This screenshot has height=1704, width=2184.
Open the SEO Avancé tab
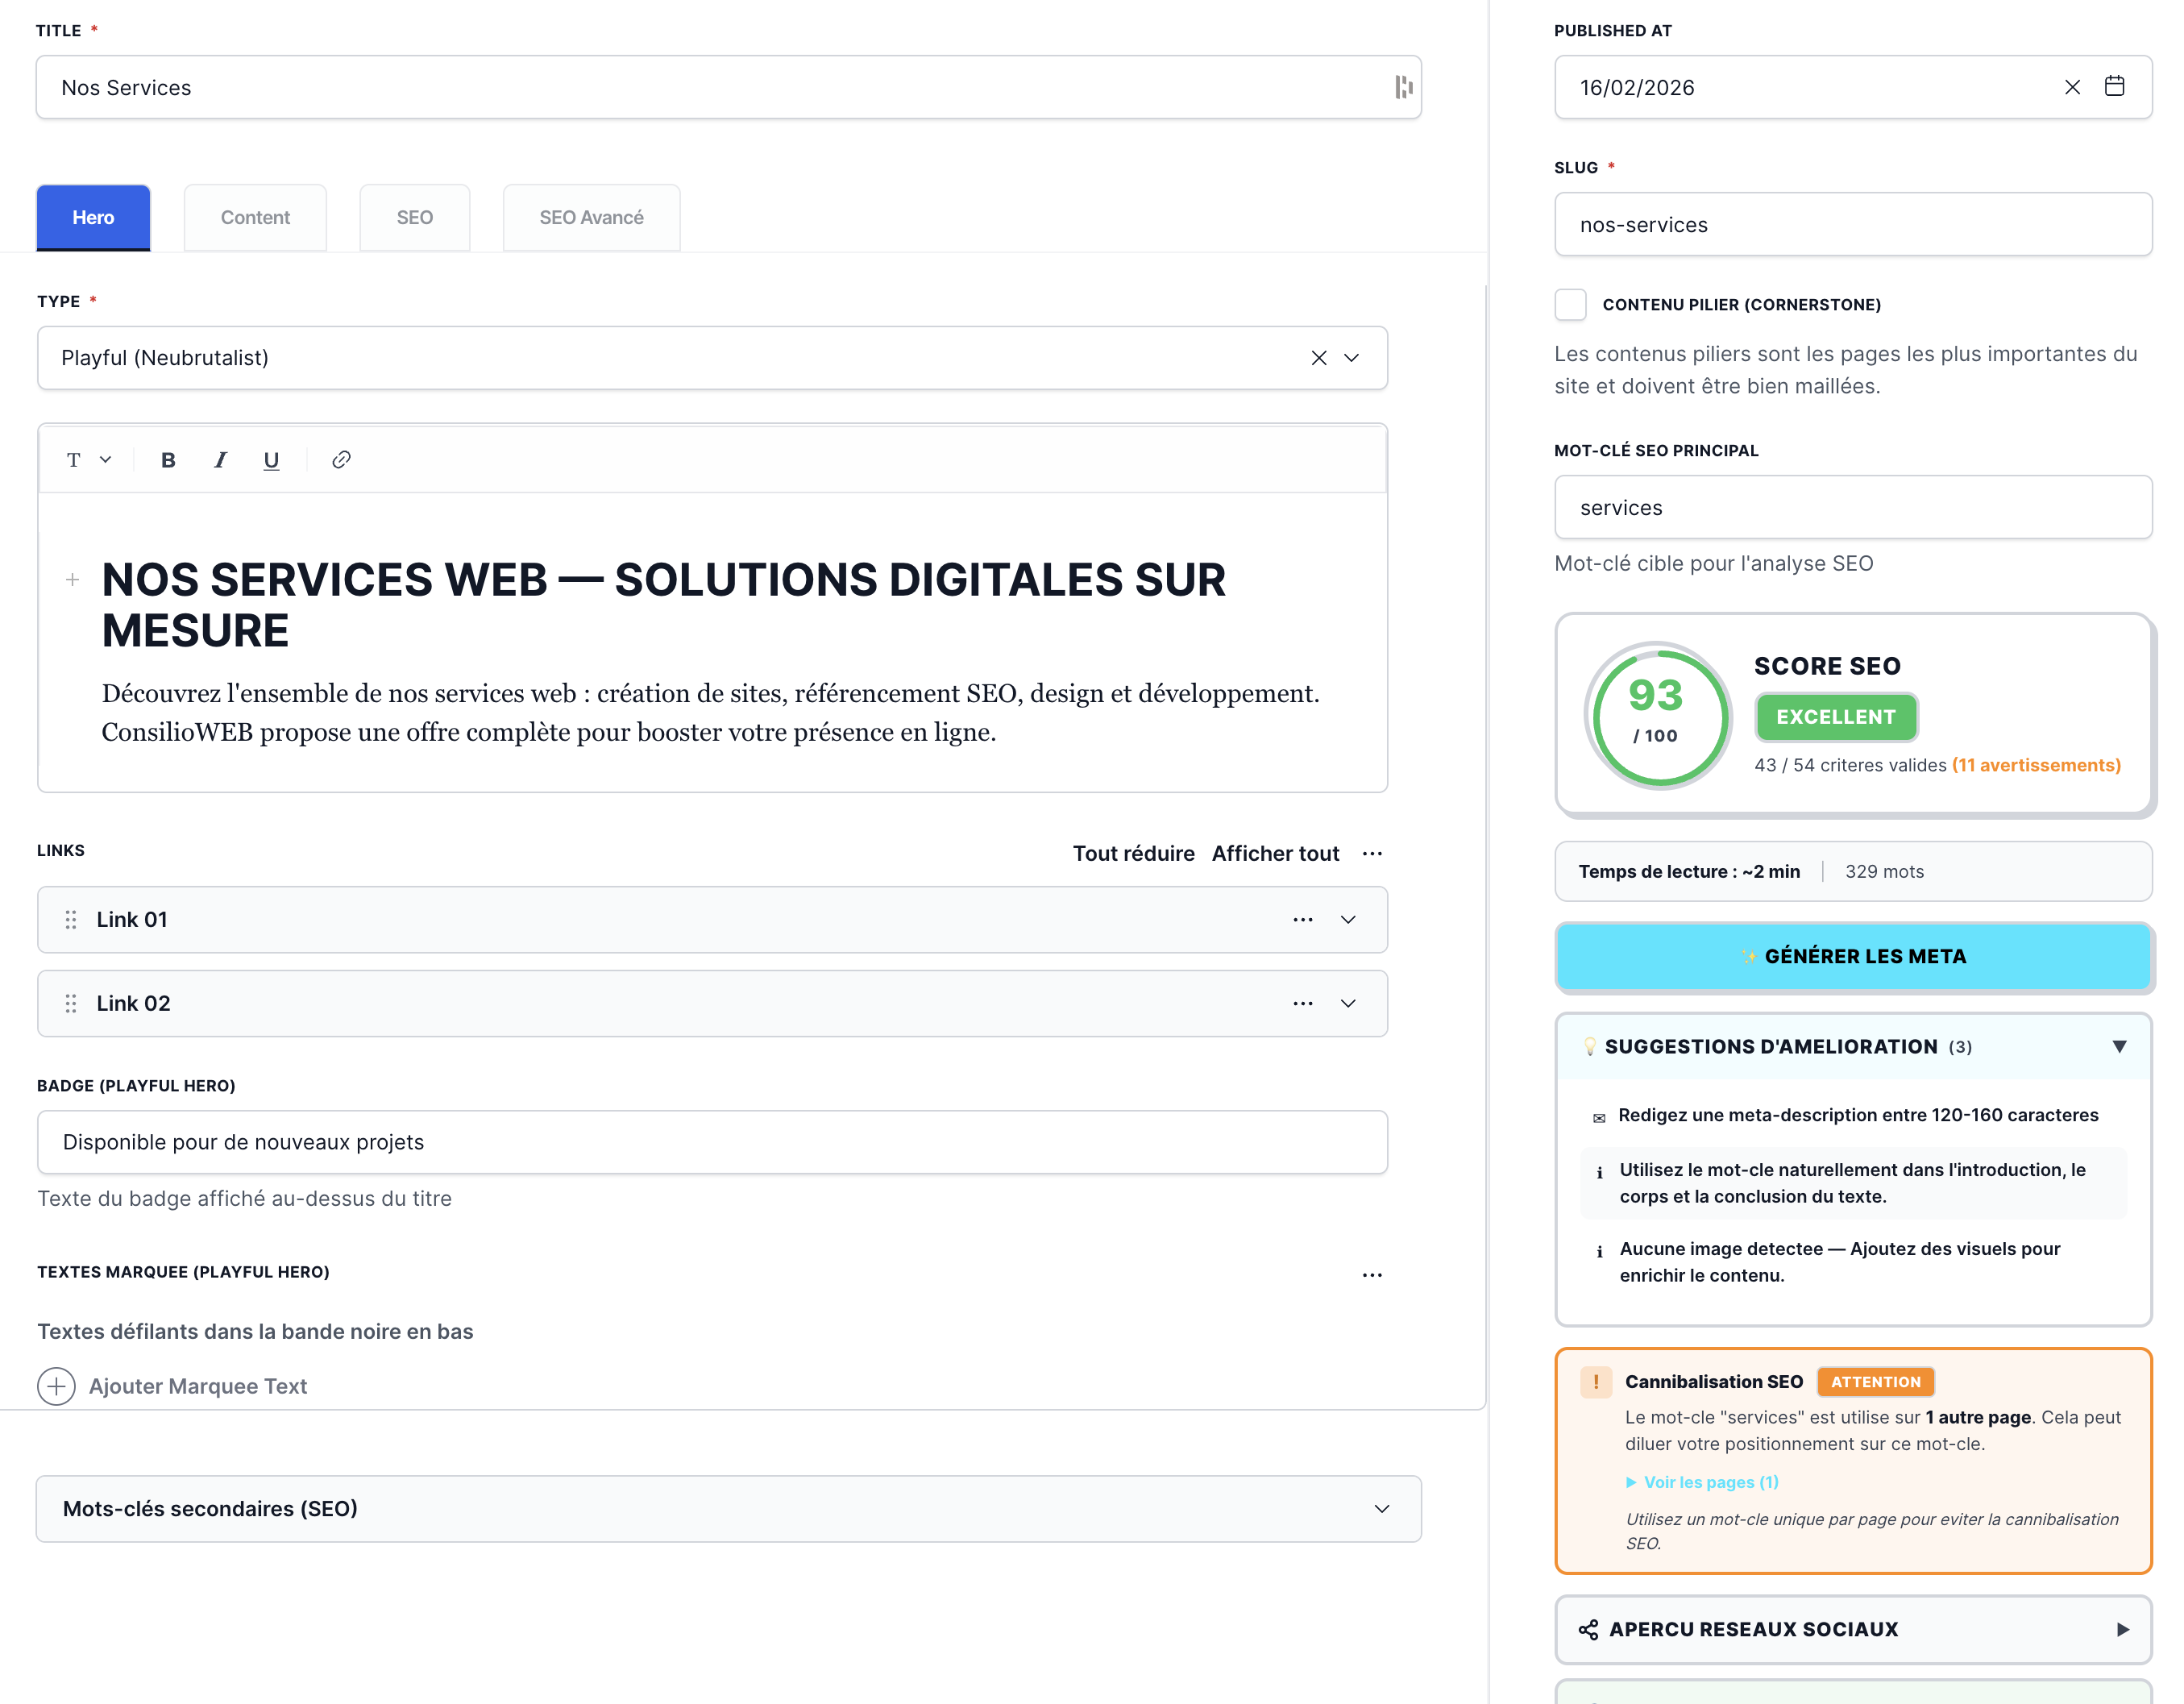[591, 217]
